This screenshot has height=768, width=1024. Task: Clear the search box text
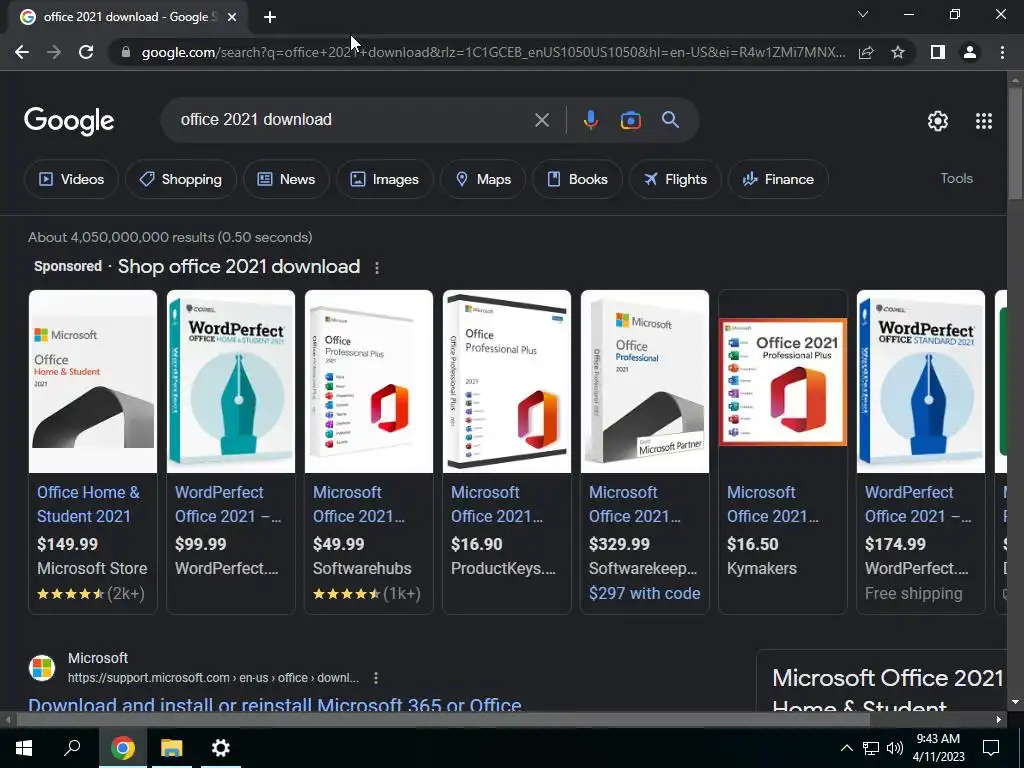pos(541,120)
